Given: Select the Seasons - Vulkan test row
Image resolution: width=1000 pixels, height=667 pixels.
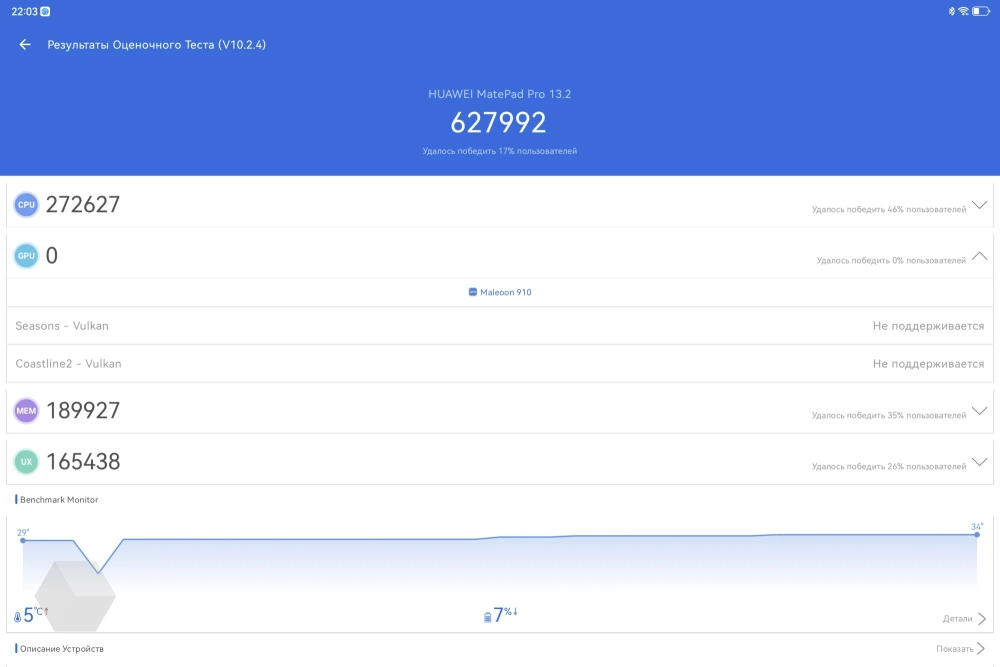Looking at the screenshot, I should [x=500, y=326].
